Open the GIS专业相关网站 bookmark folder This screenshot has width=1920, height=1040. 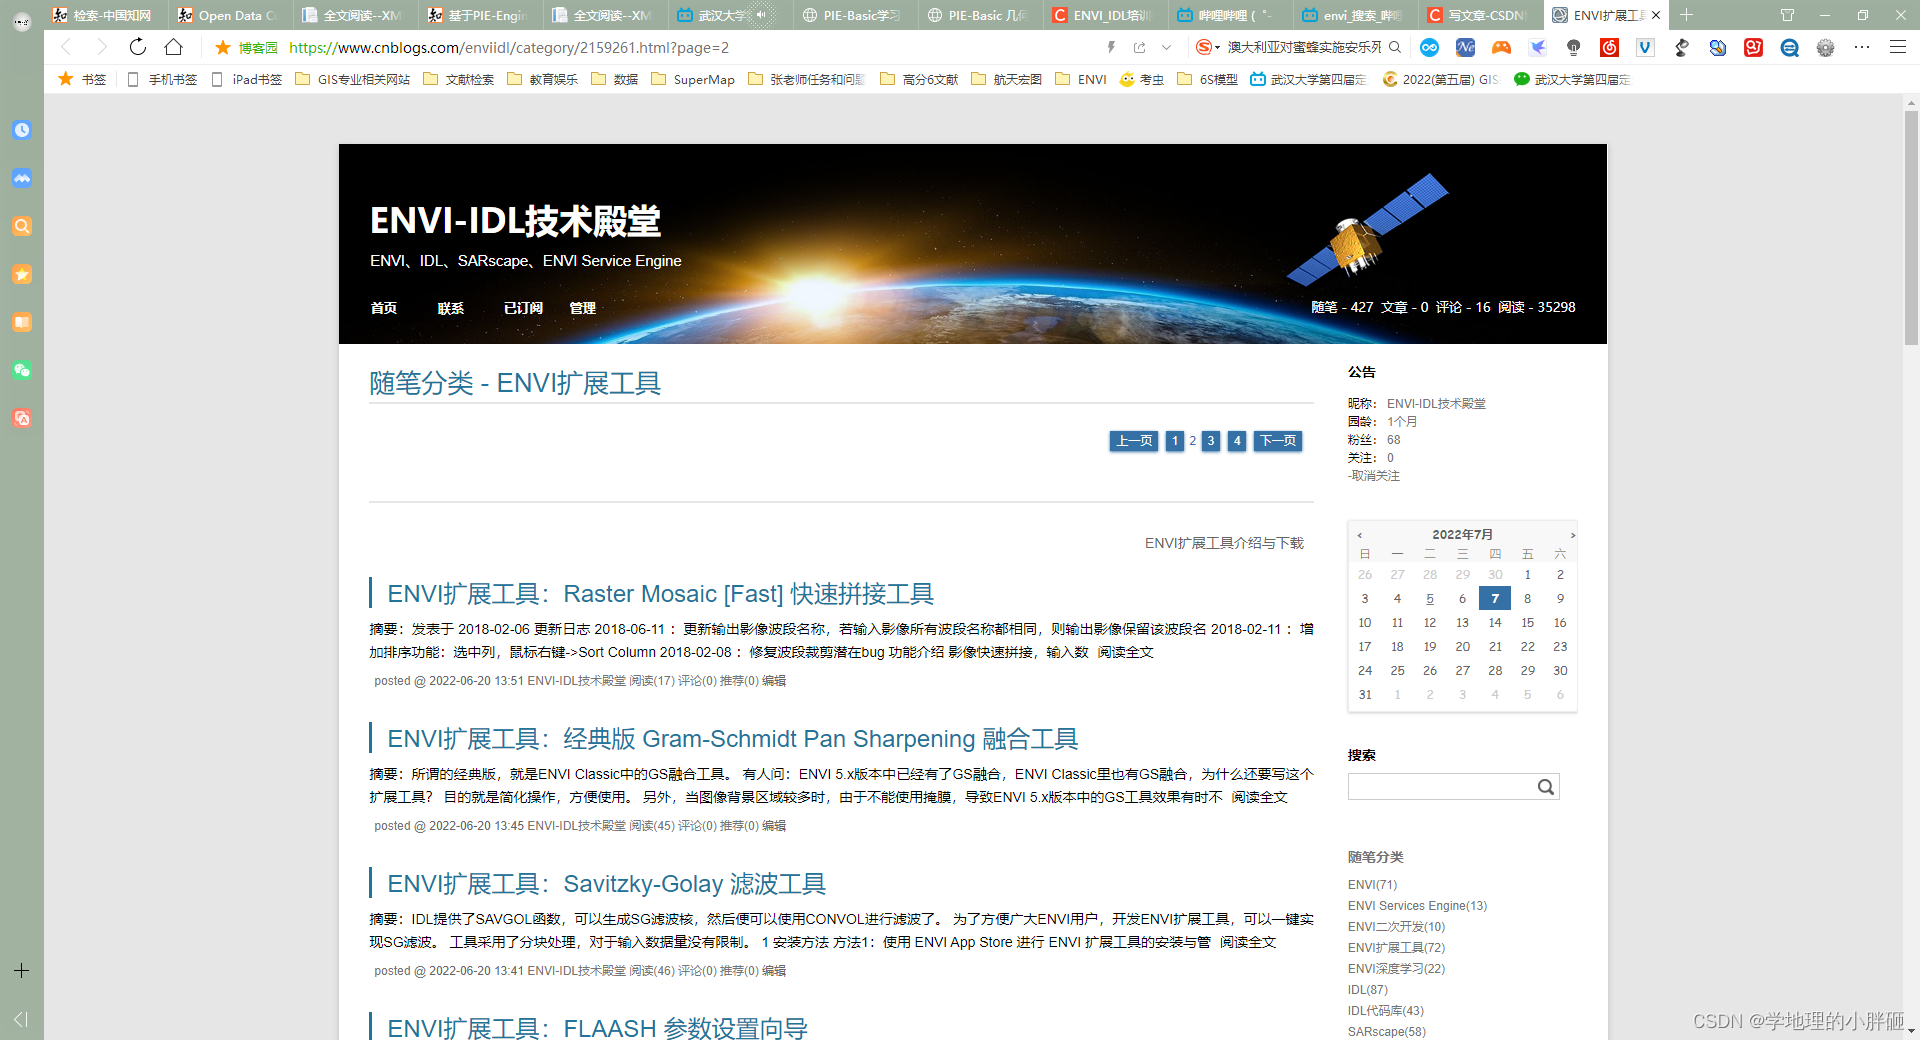[x=353, y=79]
